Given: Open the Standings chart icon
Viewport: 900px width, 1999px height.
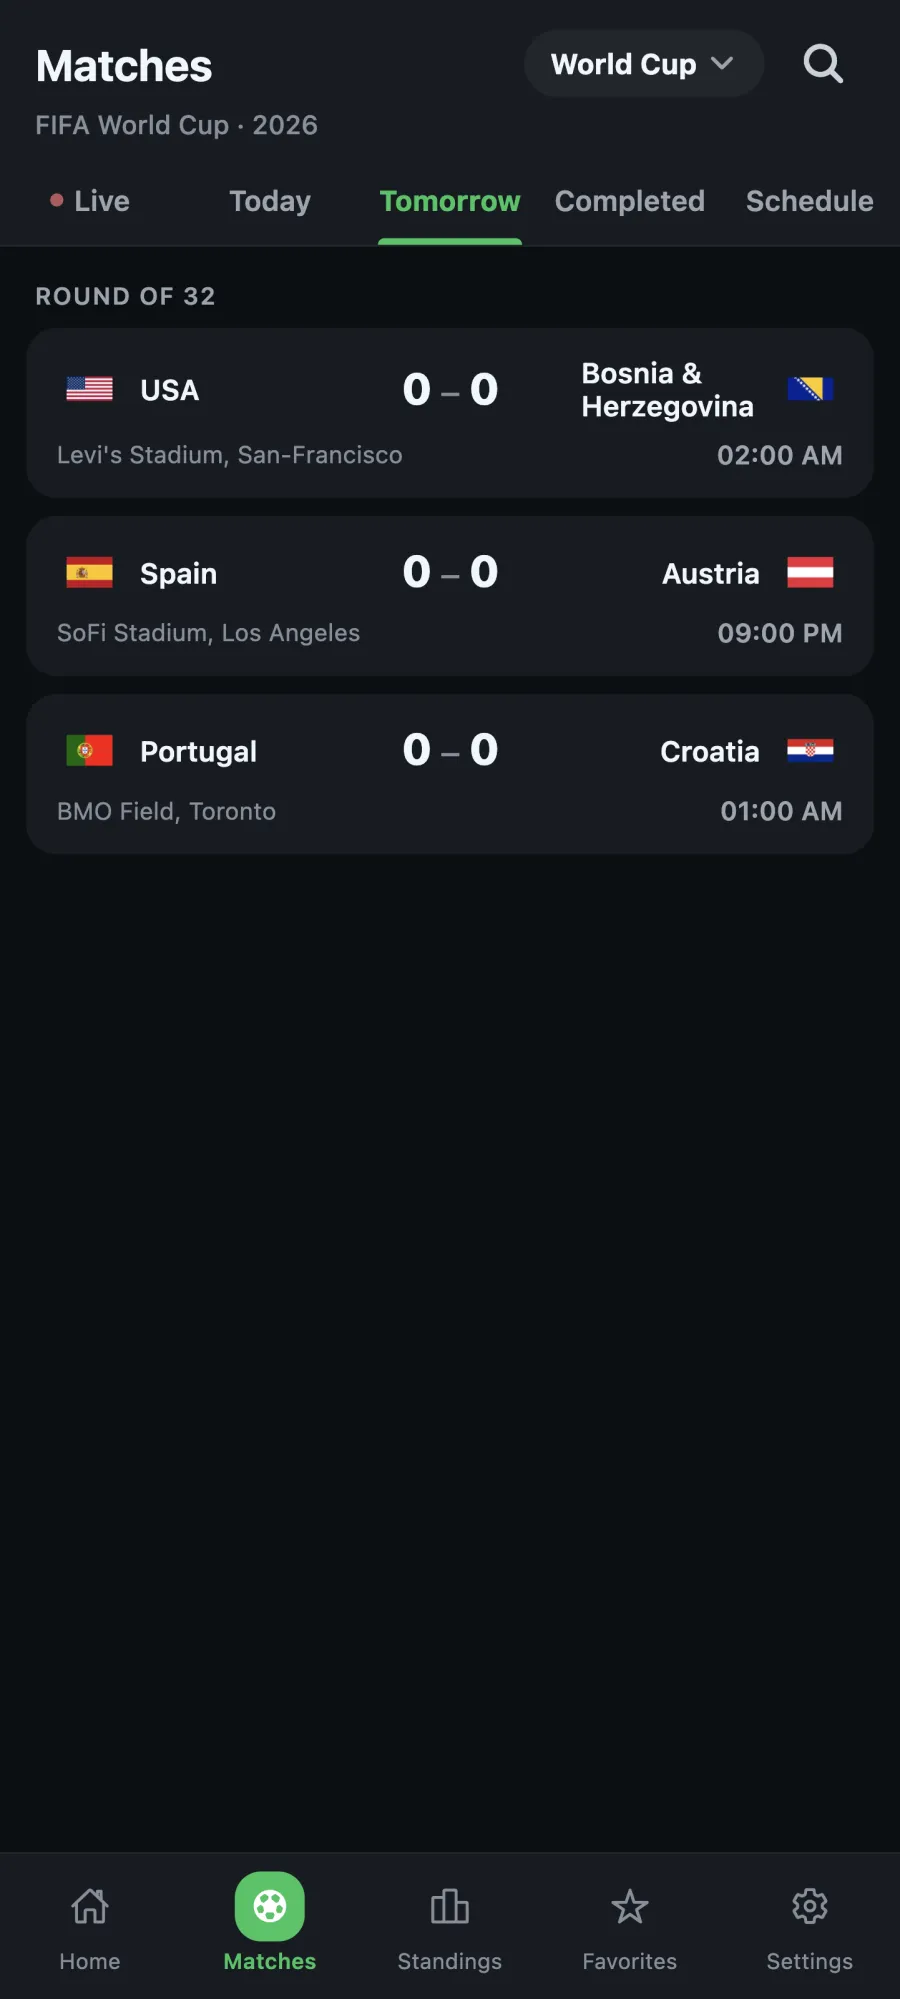Looking at the screenshot, I should coord(450,1907).
